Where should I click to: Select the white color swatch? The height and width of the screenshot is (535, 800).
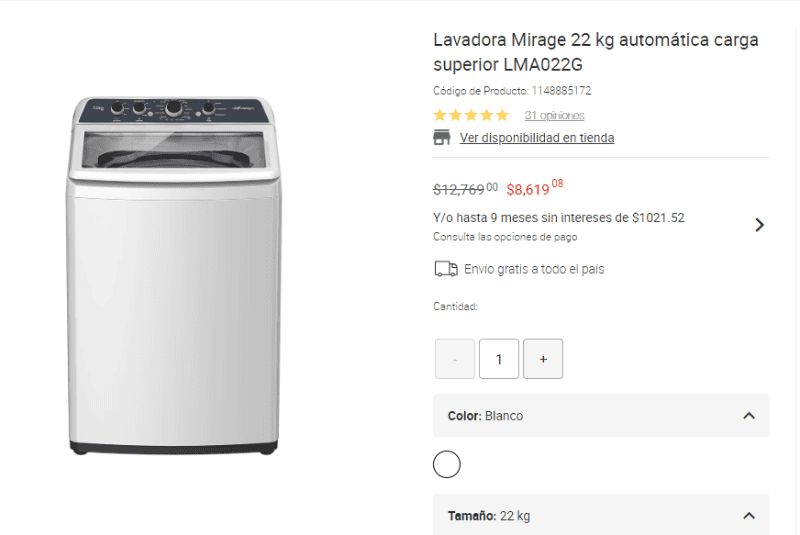pyautogui.click(x=447, y=464)
